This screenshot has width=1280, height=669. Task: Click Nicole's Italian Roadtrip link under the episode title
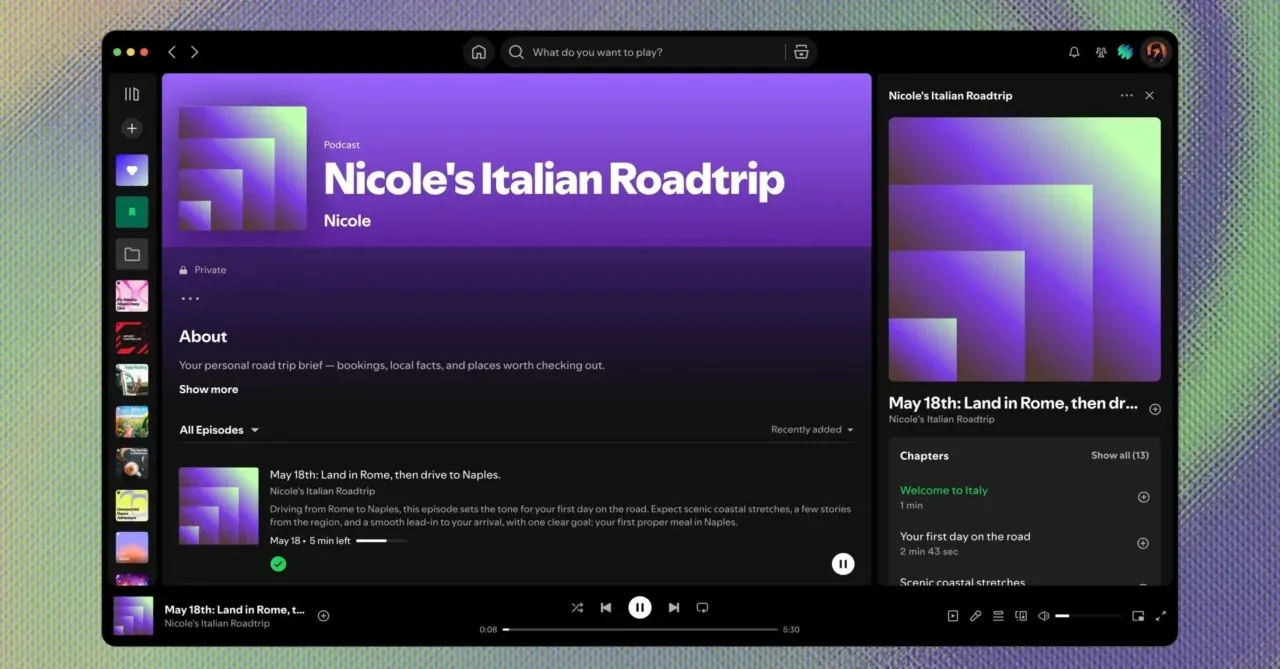click(x=322, y=491)
